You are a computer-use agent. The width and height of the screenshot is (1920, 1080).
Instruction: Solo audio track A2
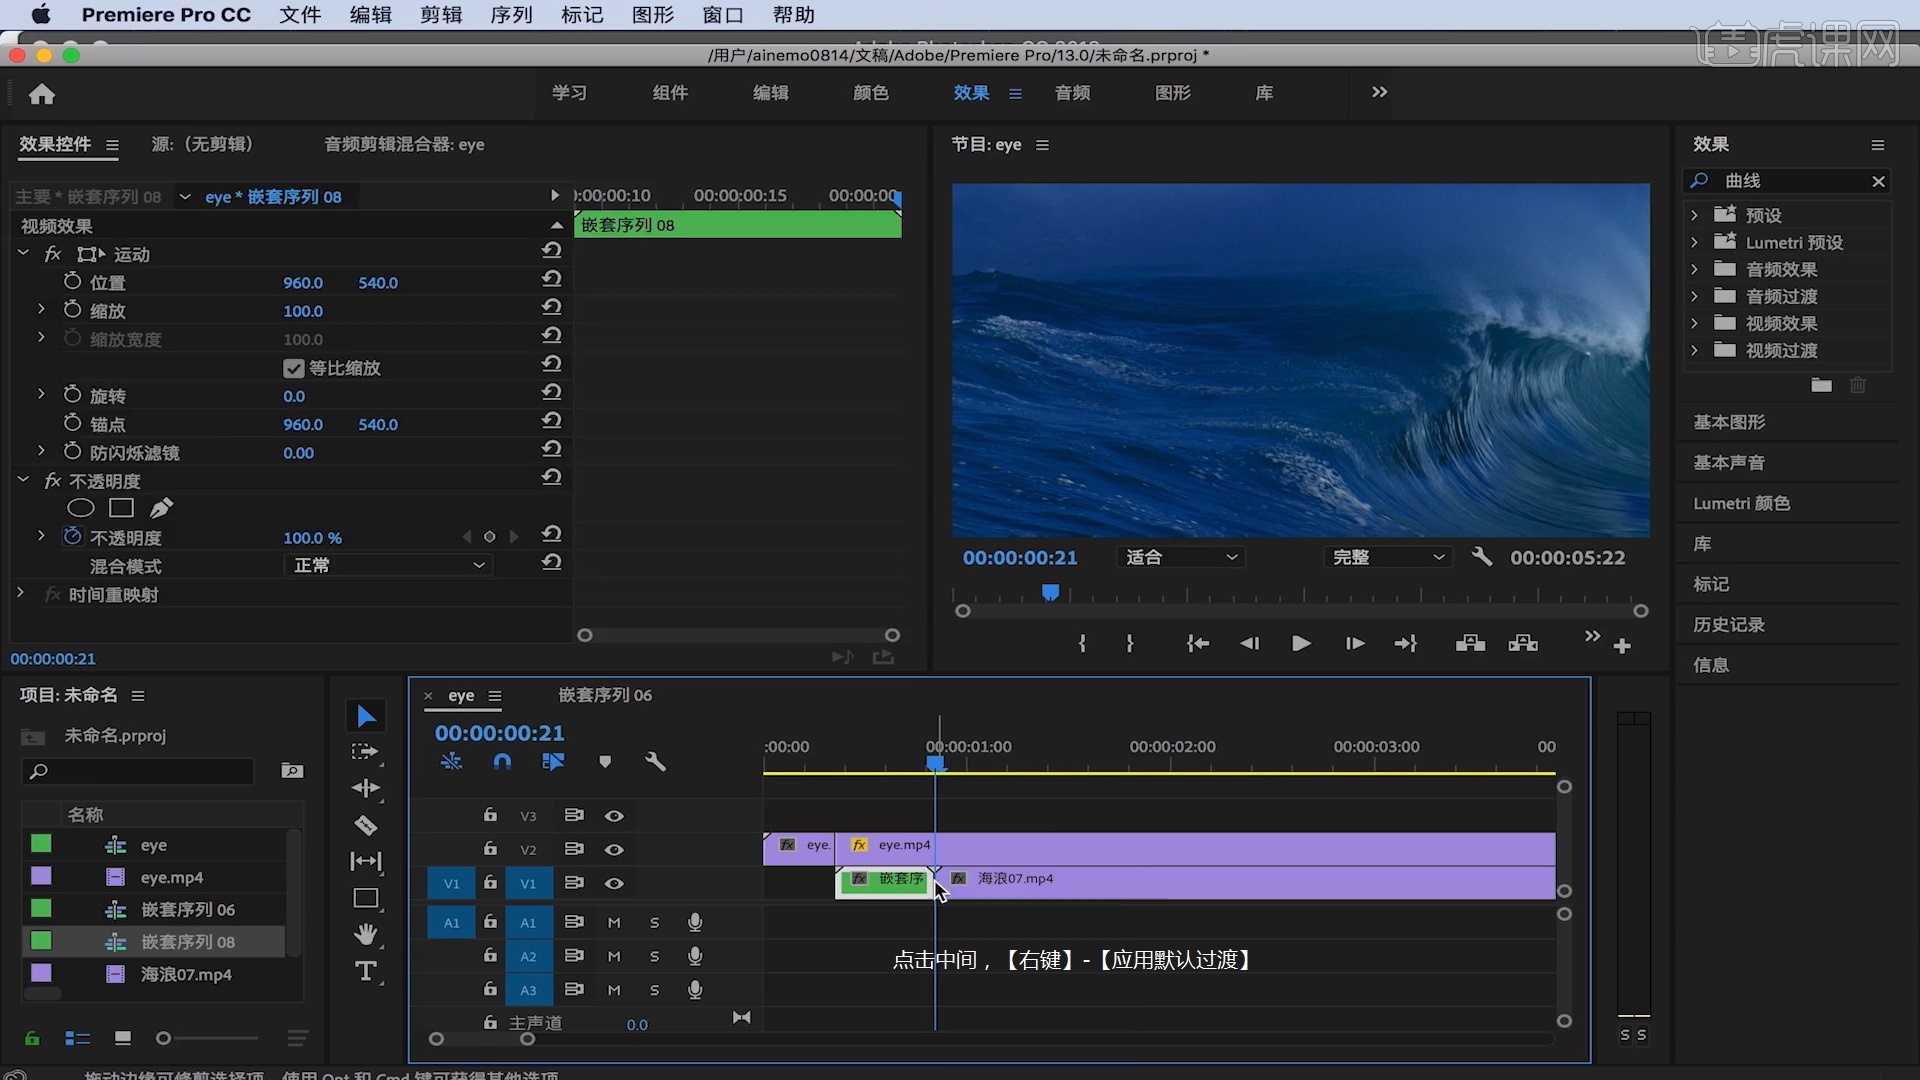(x=655, y=957)
